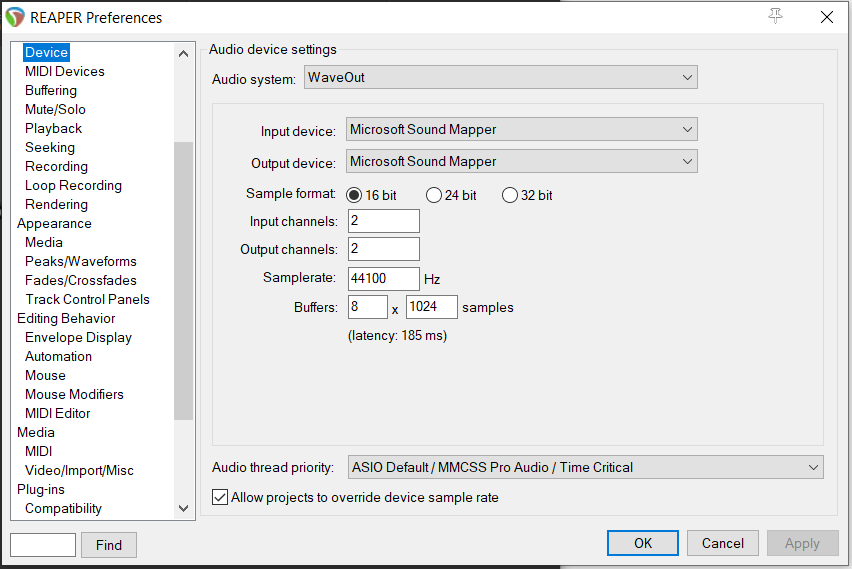The image size is (852, 569).
Task: Open Track Control Panels page
Action: click(x=87, y=299)
